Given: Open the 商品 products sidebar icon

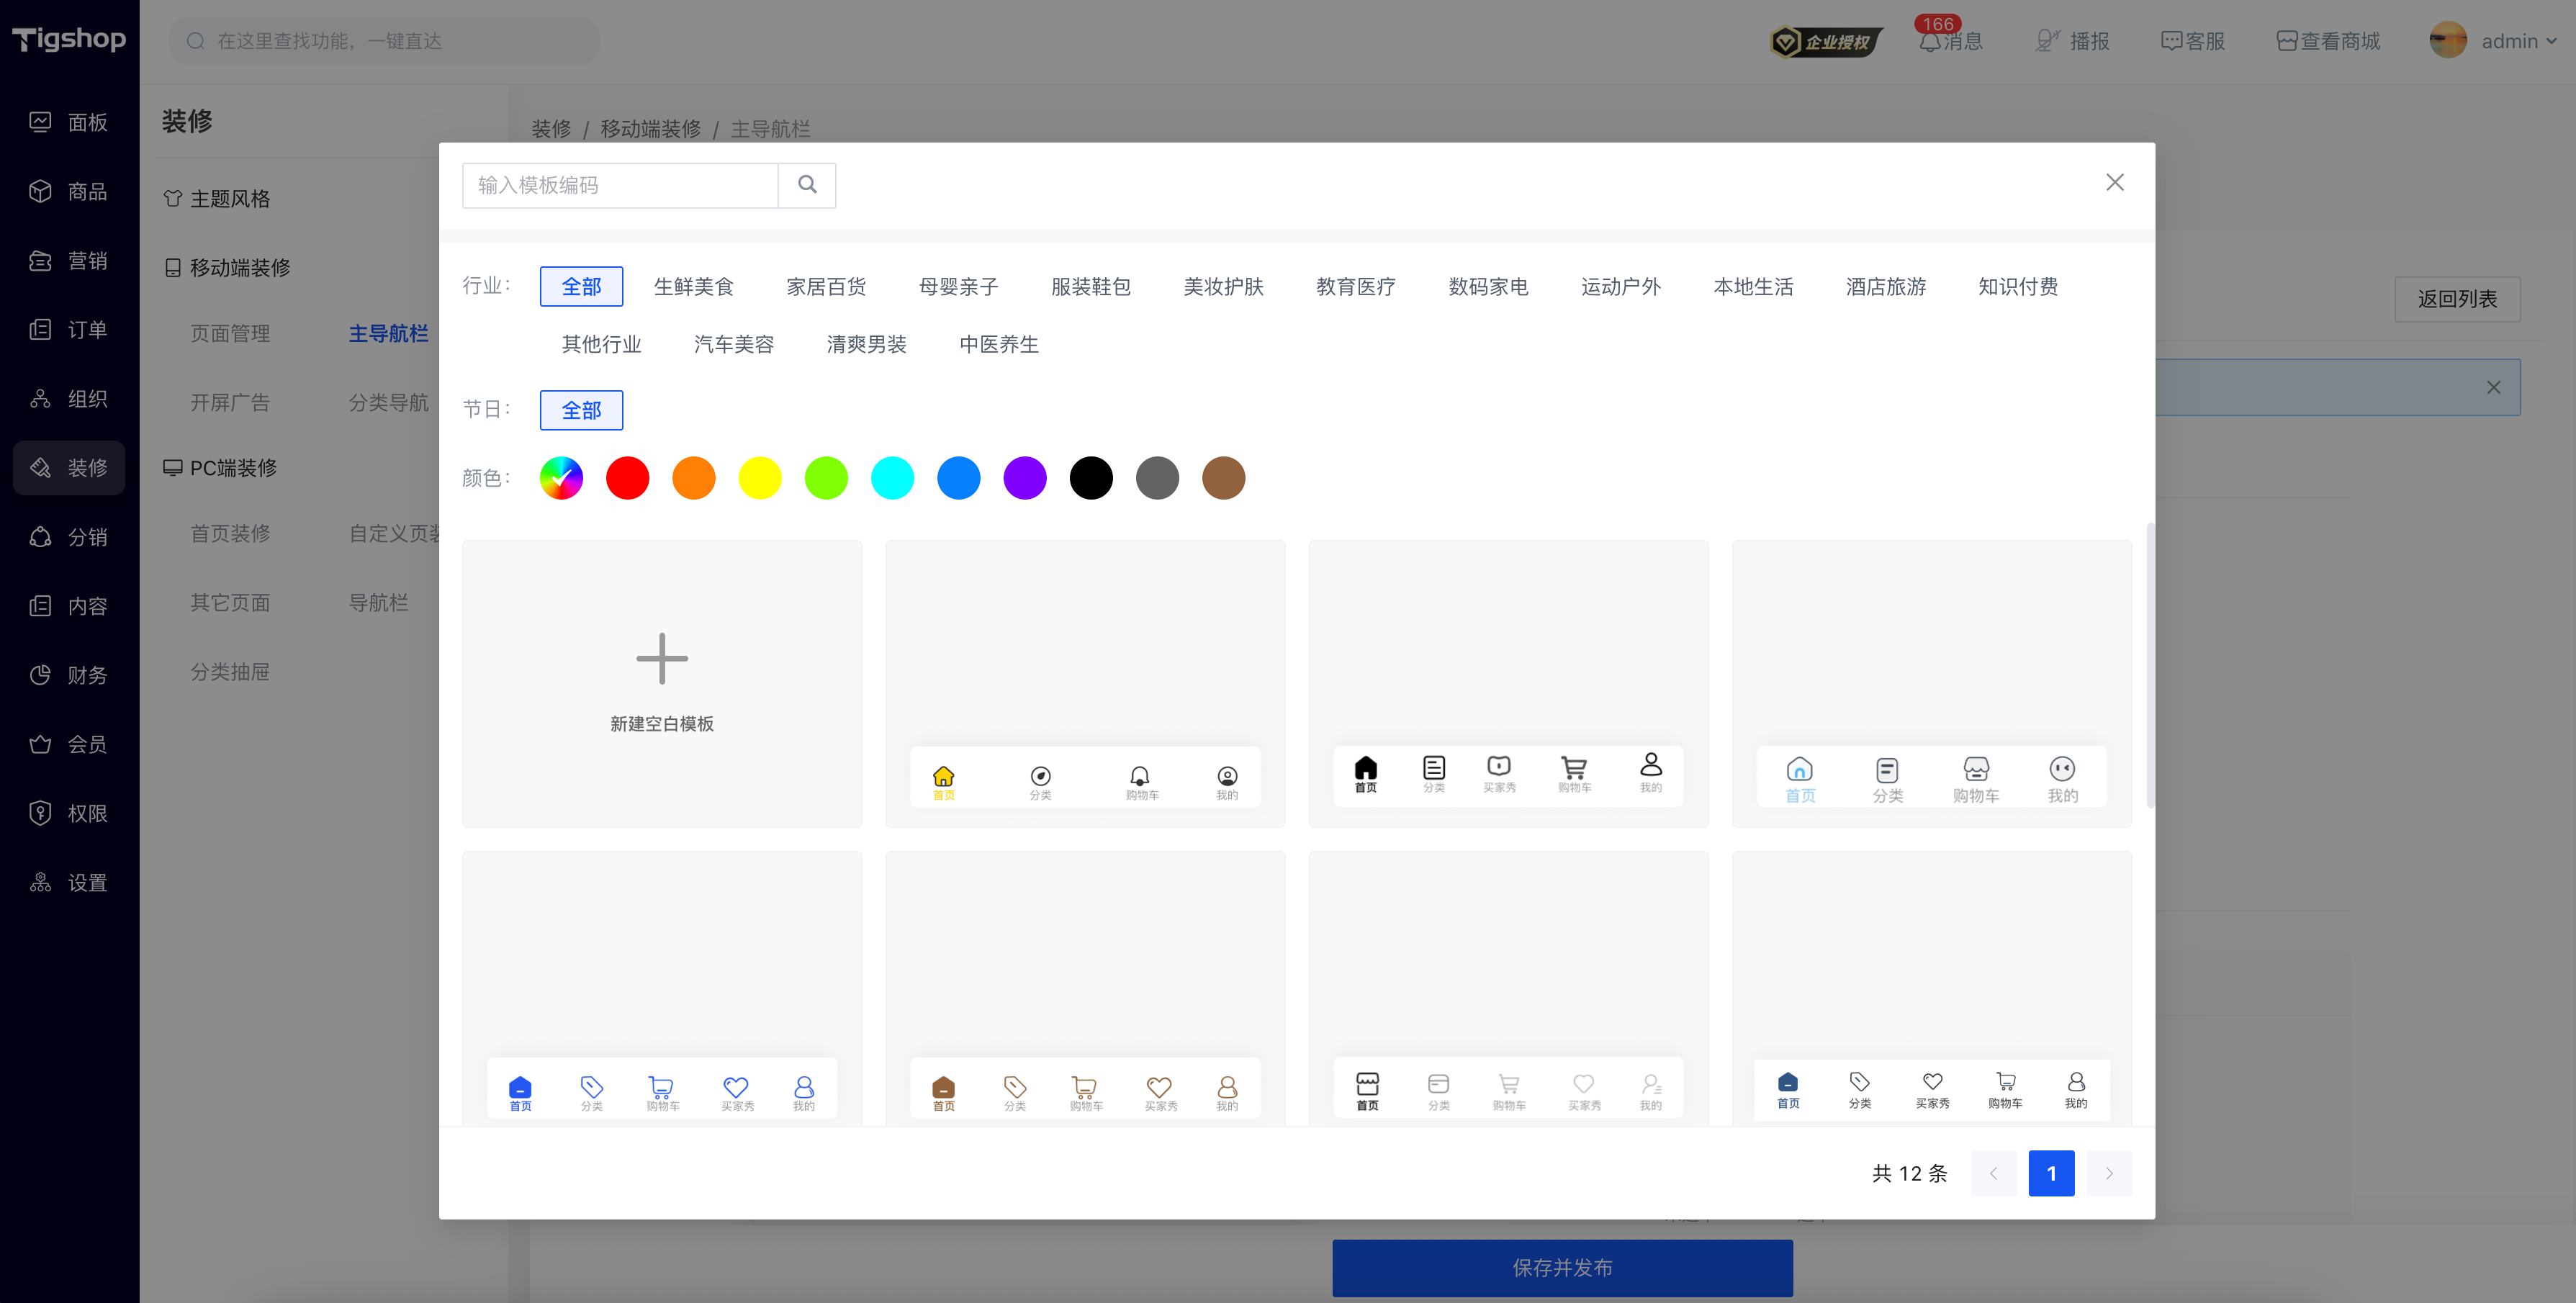Looking at the screenshot, I should (40, 191).
